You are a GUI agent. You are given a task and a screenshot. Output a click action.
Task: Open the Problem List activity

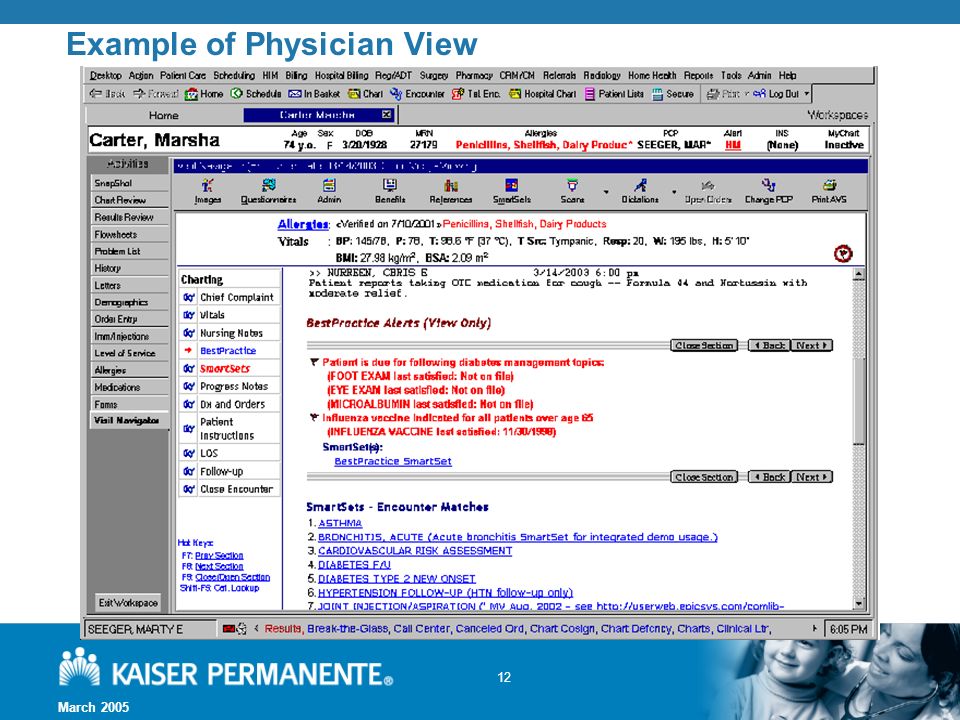pos(129,251)
